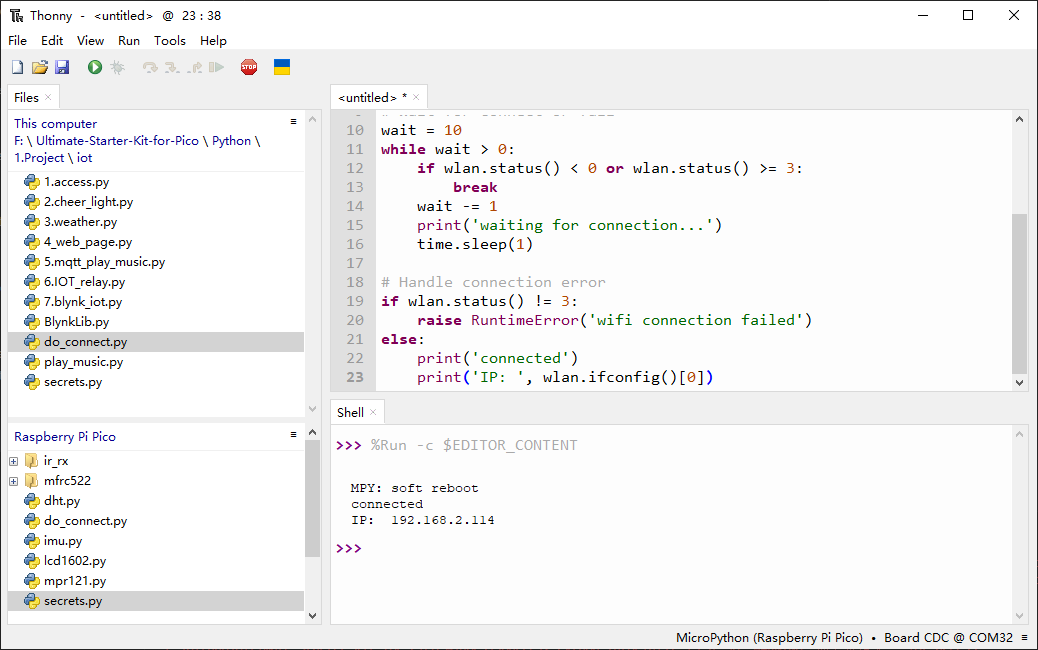Navigate to F: drive in path

pyautogui.click(x=19, y=141)
